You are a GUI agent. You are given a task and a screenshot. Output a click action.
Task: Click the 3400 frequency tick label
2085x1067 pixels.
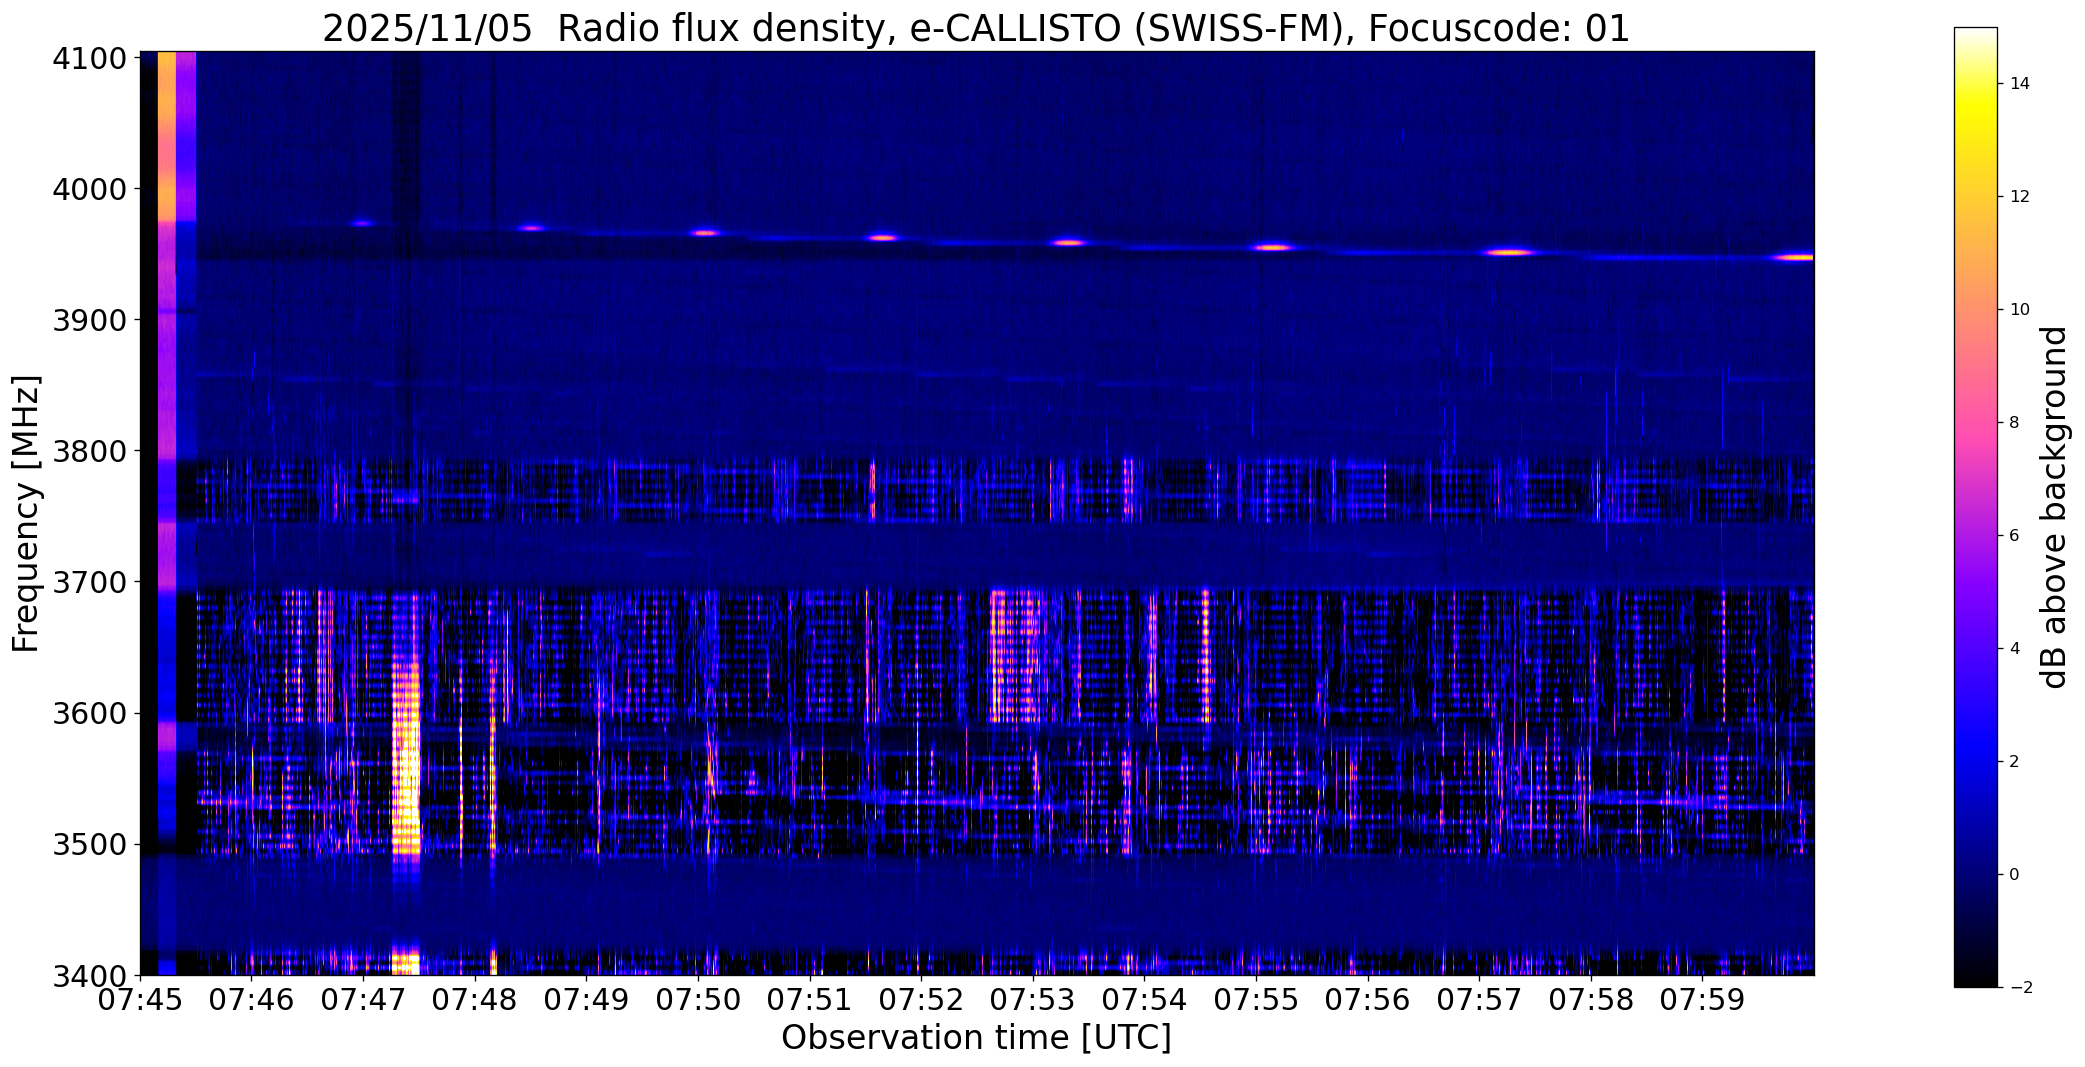(x=89, y=975)
